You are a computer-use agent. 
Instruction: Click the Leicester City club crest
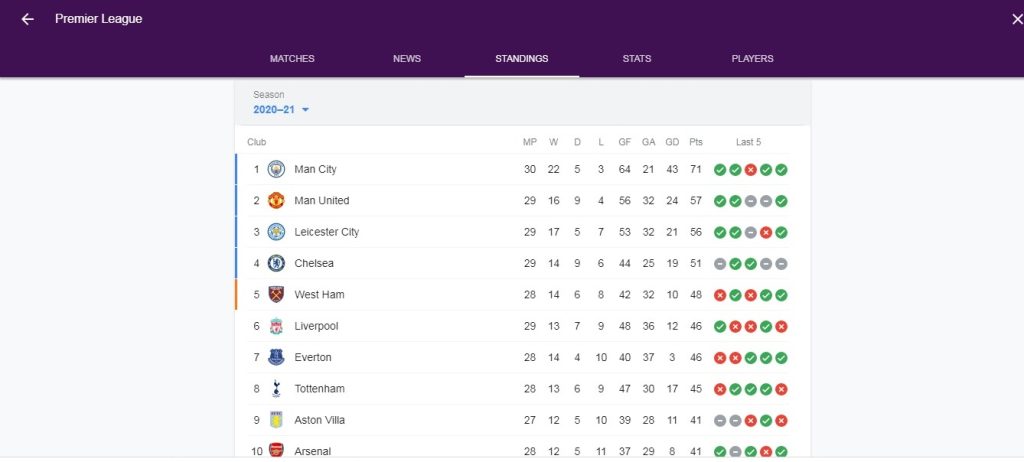pos(276,232)
